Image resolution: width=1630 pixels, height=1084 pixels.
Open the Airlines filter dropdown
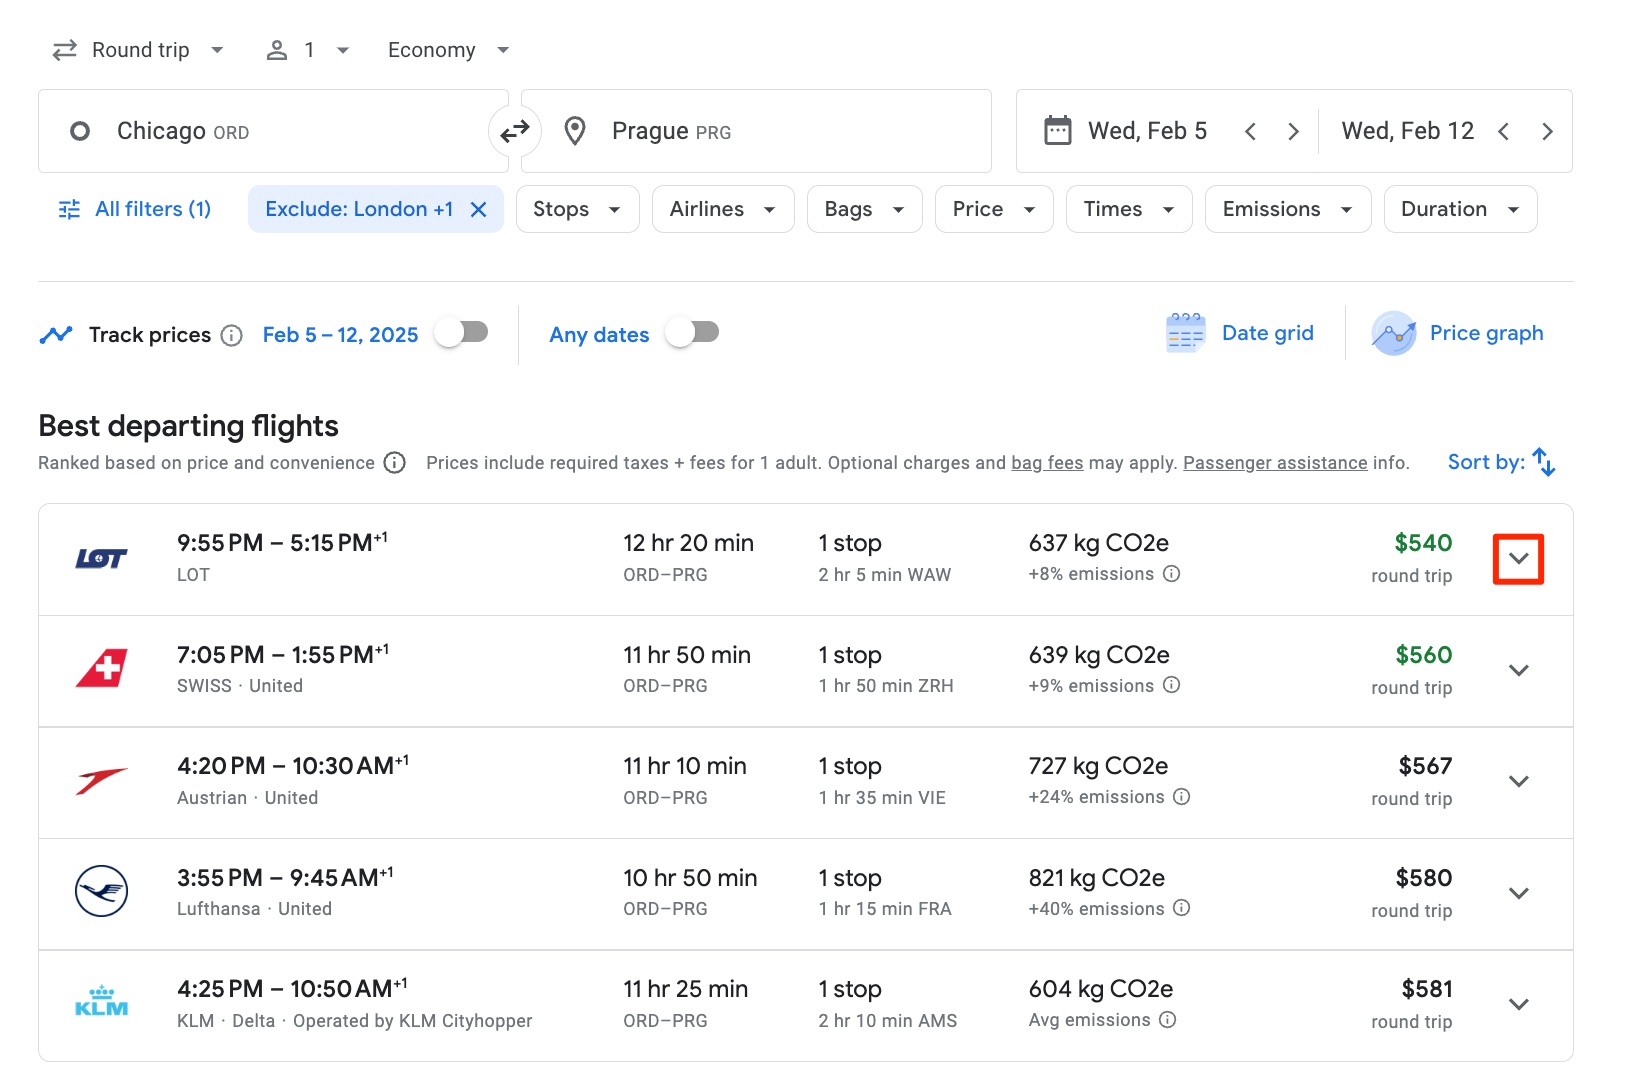click(722, 209)
